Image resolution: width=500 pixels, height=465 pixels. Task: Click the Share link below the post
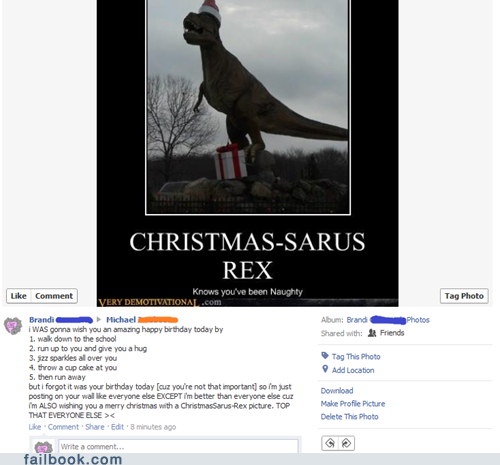click(x=95, y=427)
